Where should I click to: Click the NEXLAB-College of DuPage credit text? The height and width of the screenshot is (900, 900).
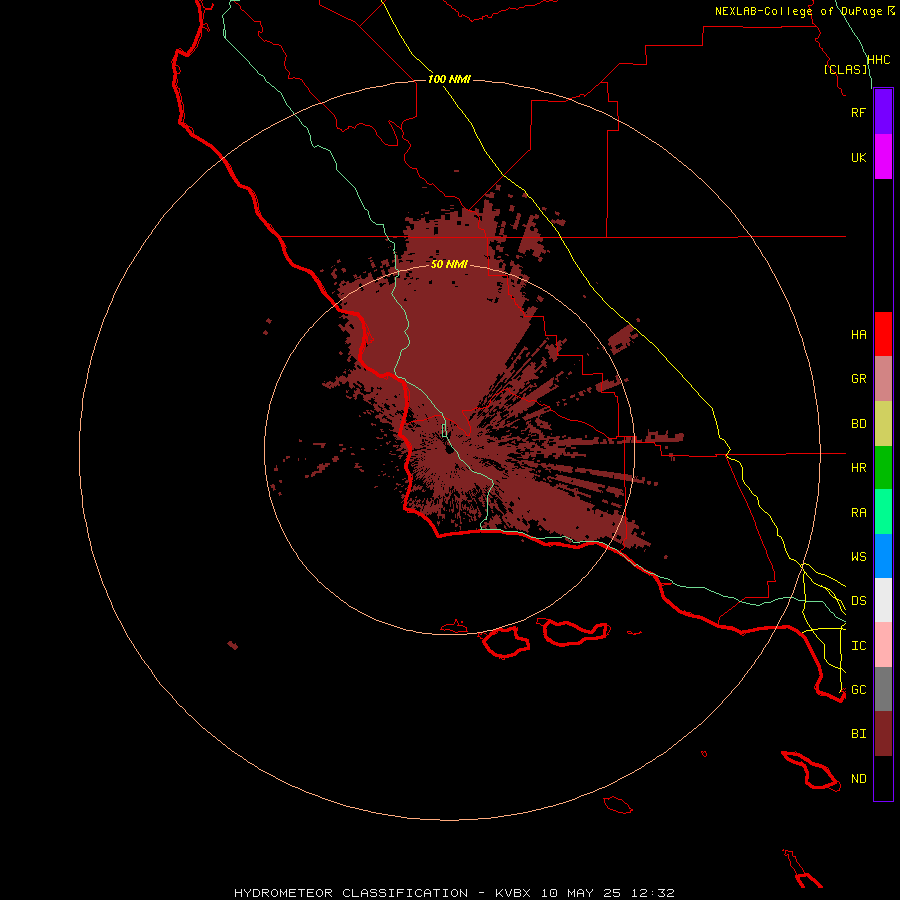798,11
